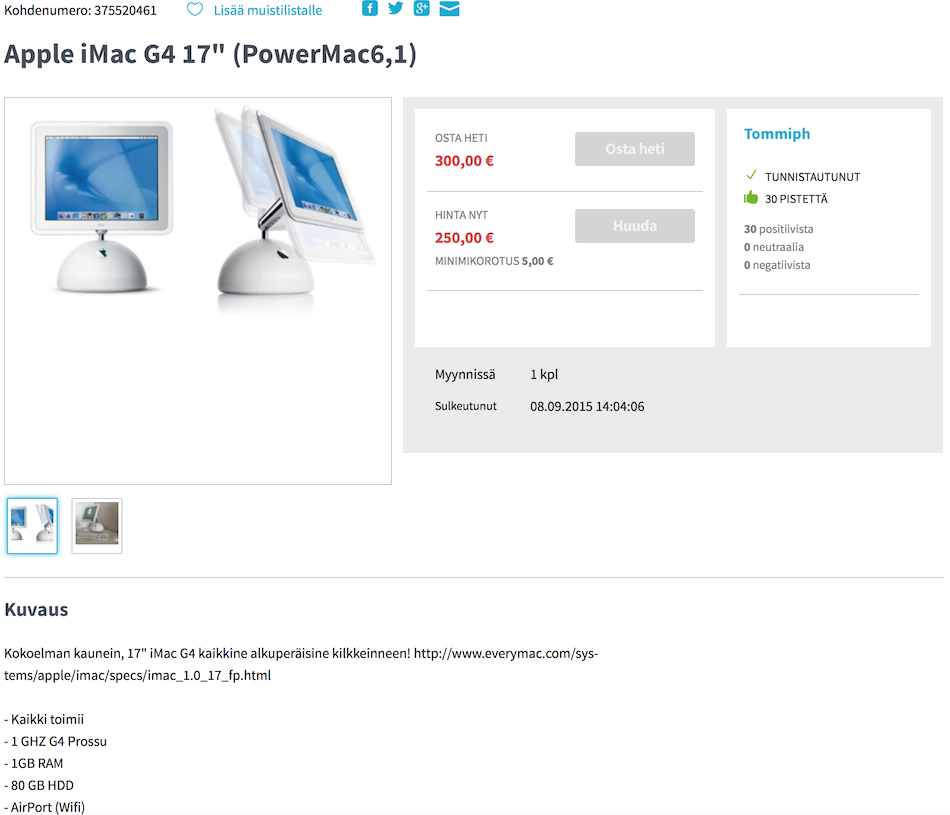Click the Osta heti button

(x=634, y=149)
